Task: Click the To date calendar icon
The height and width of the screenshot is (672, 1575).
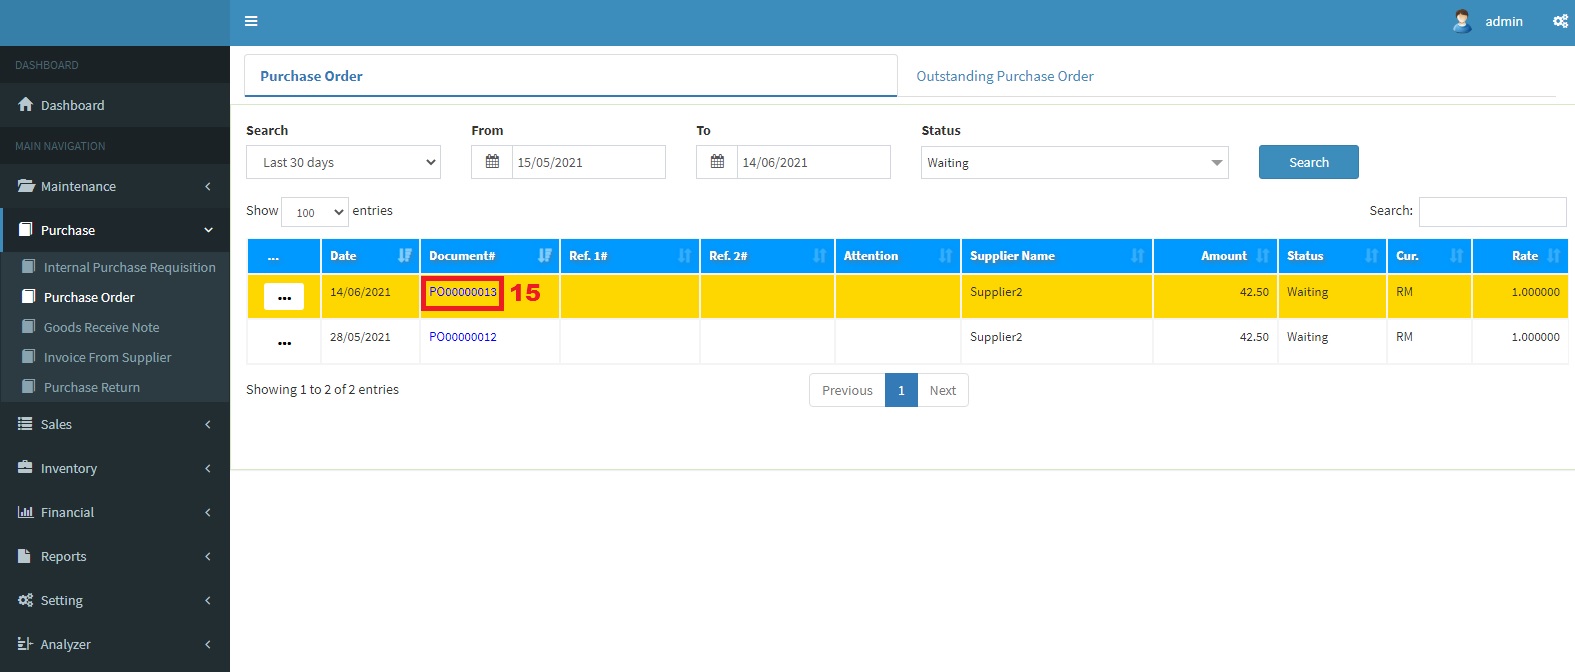Action: (x=717, y=162)
